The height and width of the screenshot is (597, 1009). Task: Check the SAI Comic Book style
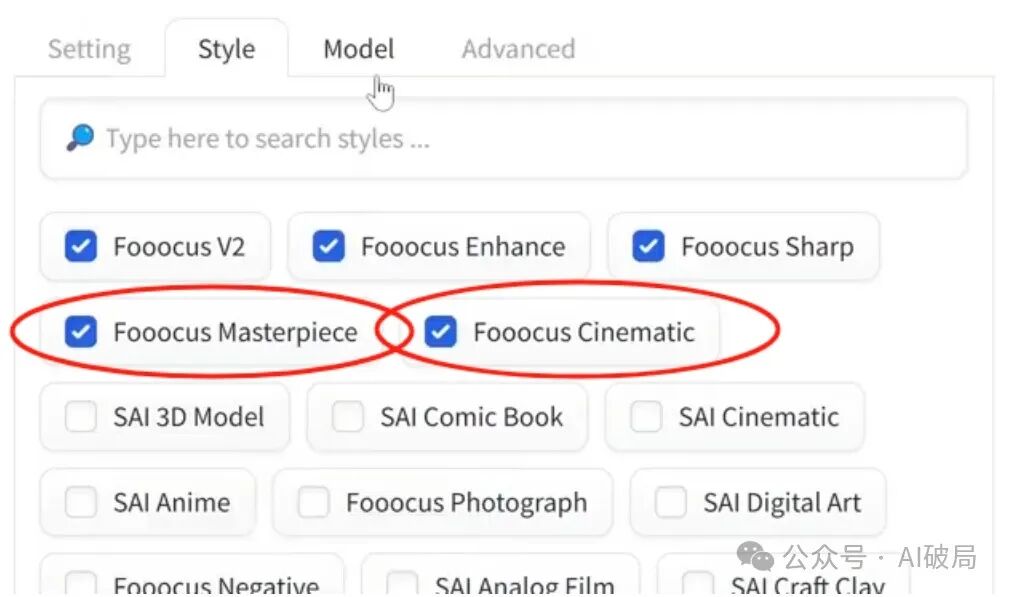click(x=348, y=417)
